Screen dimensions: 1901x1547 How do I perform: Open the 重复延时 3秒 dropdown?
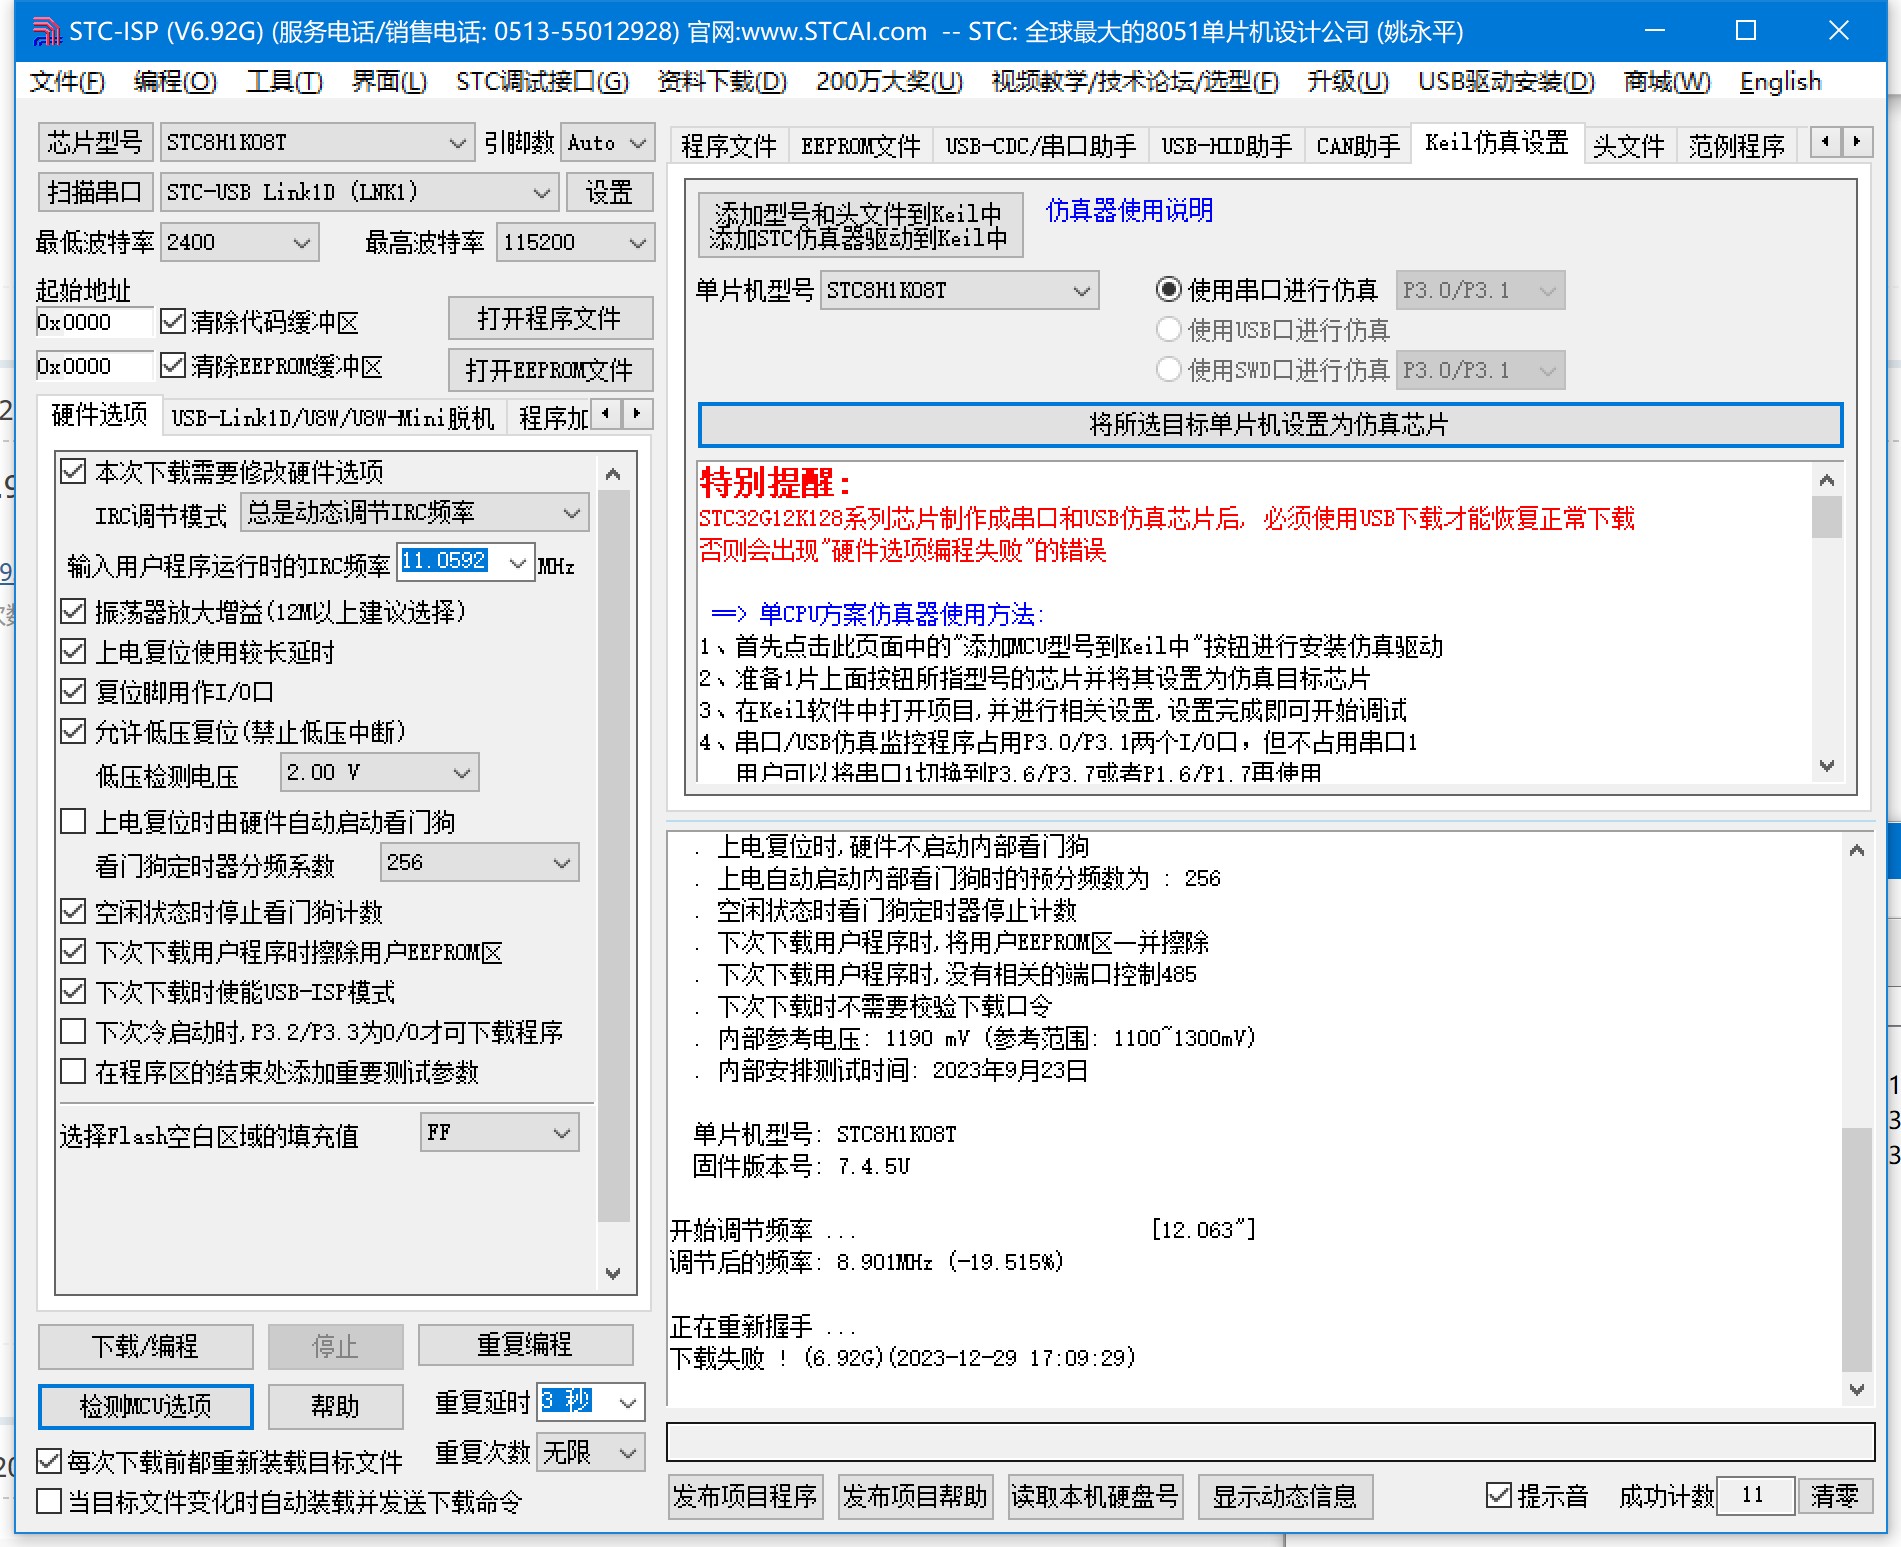[628, 1403]
